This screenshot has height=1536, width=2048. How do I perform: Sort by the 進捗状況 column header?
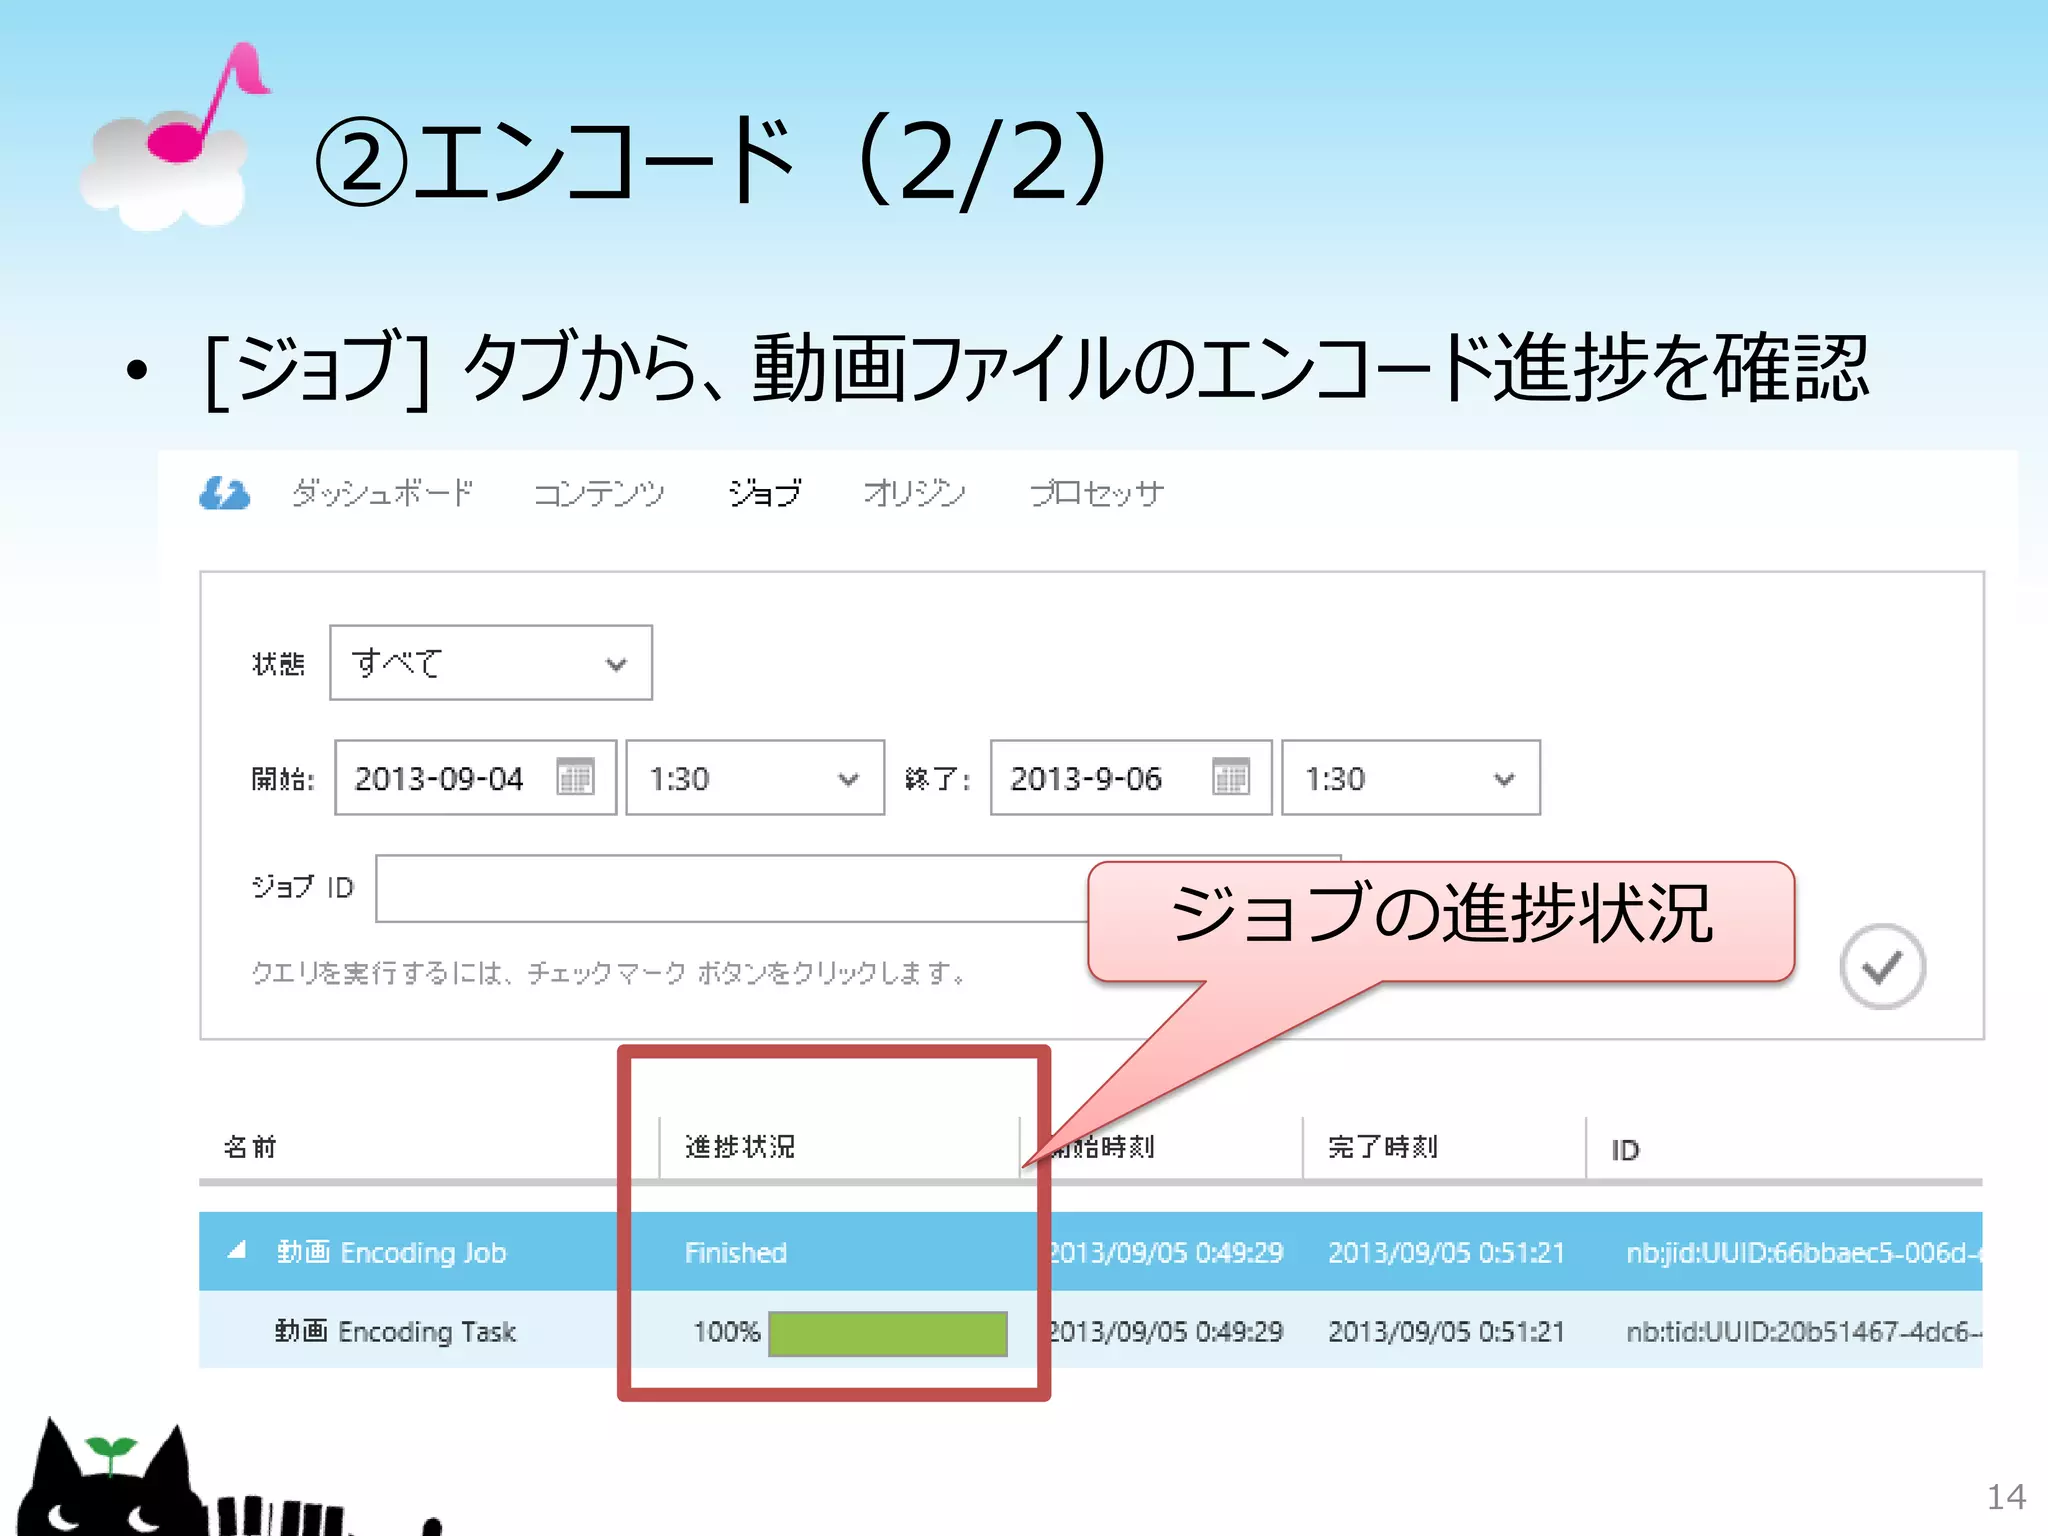click(x=740, y=1147)
